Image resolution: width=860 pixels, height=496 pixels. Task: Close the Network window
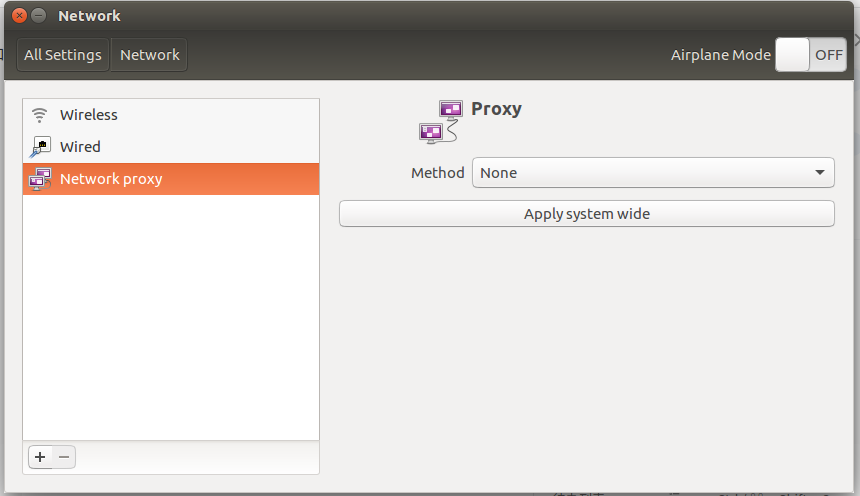point(19,15)
